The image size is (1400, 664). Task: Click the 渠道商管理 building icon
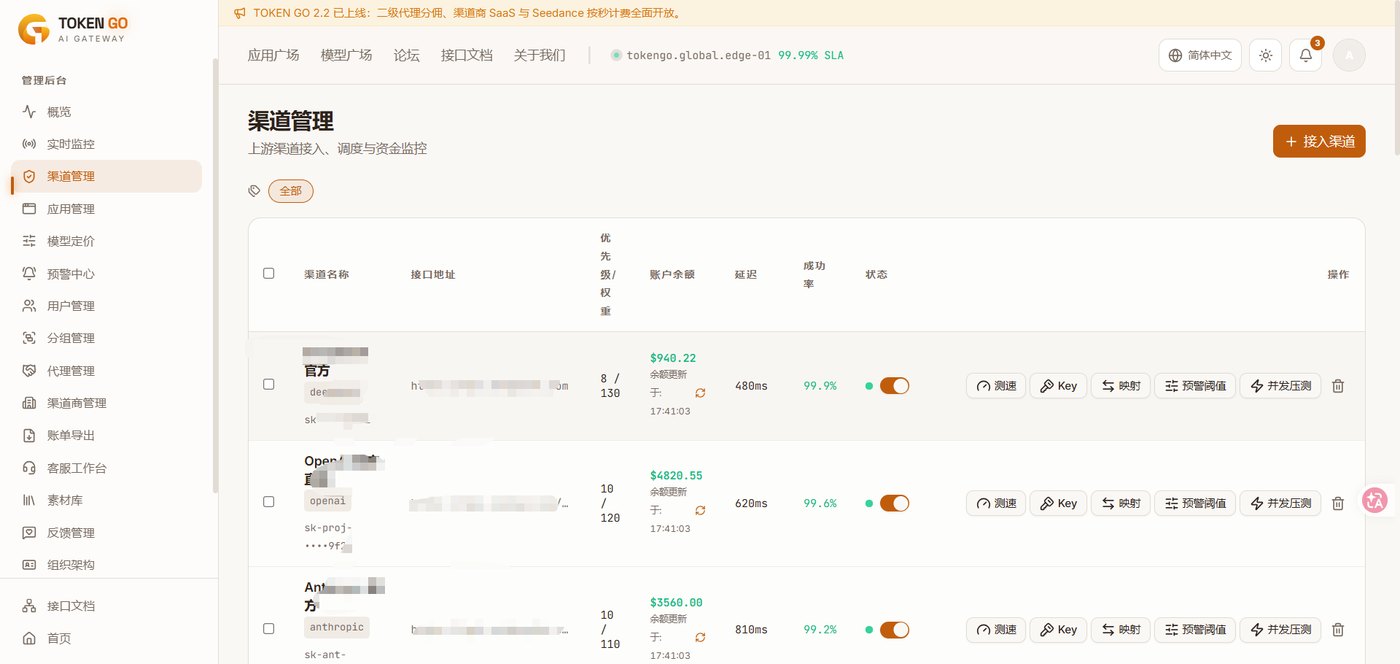29,403
